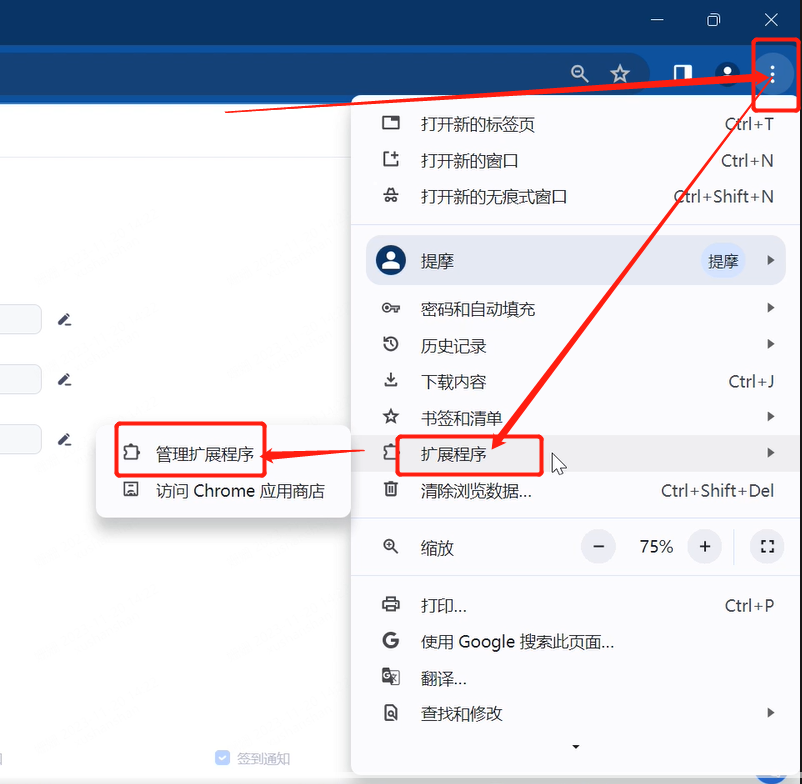This screenshot has width=802, height=784.
Task: Click the menu scroll-down arrow at bottom
Action: [576, 747]
